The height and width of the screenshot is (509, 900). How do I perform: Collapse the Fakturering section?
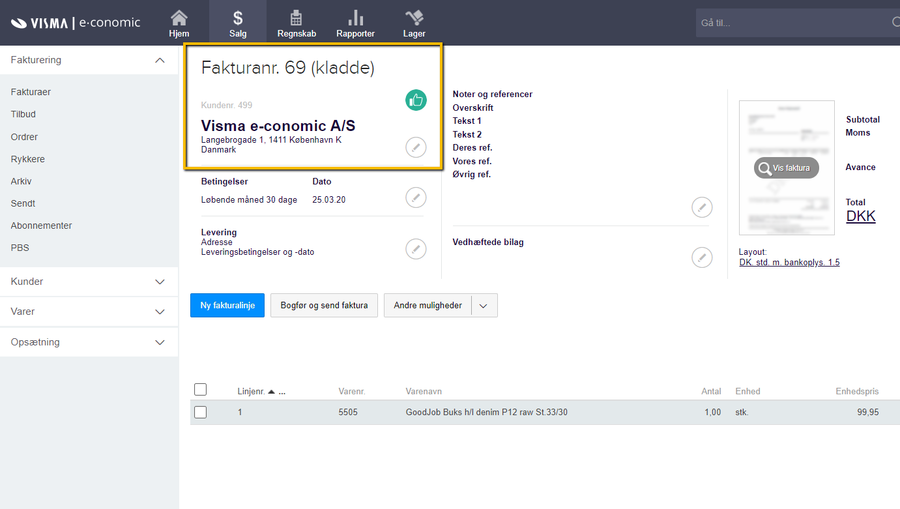[160, 60]
